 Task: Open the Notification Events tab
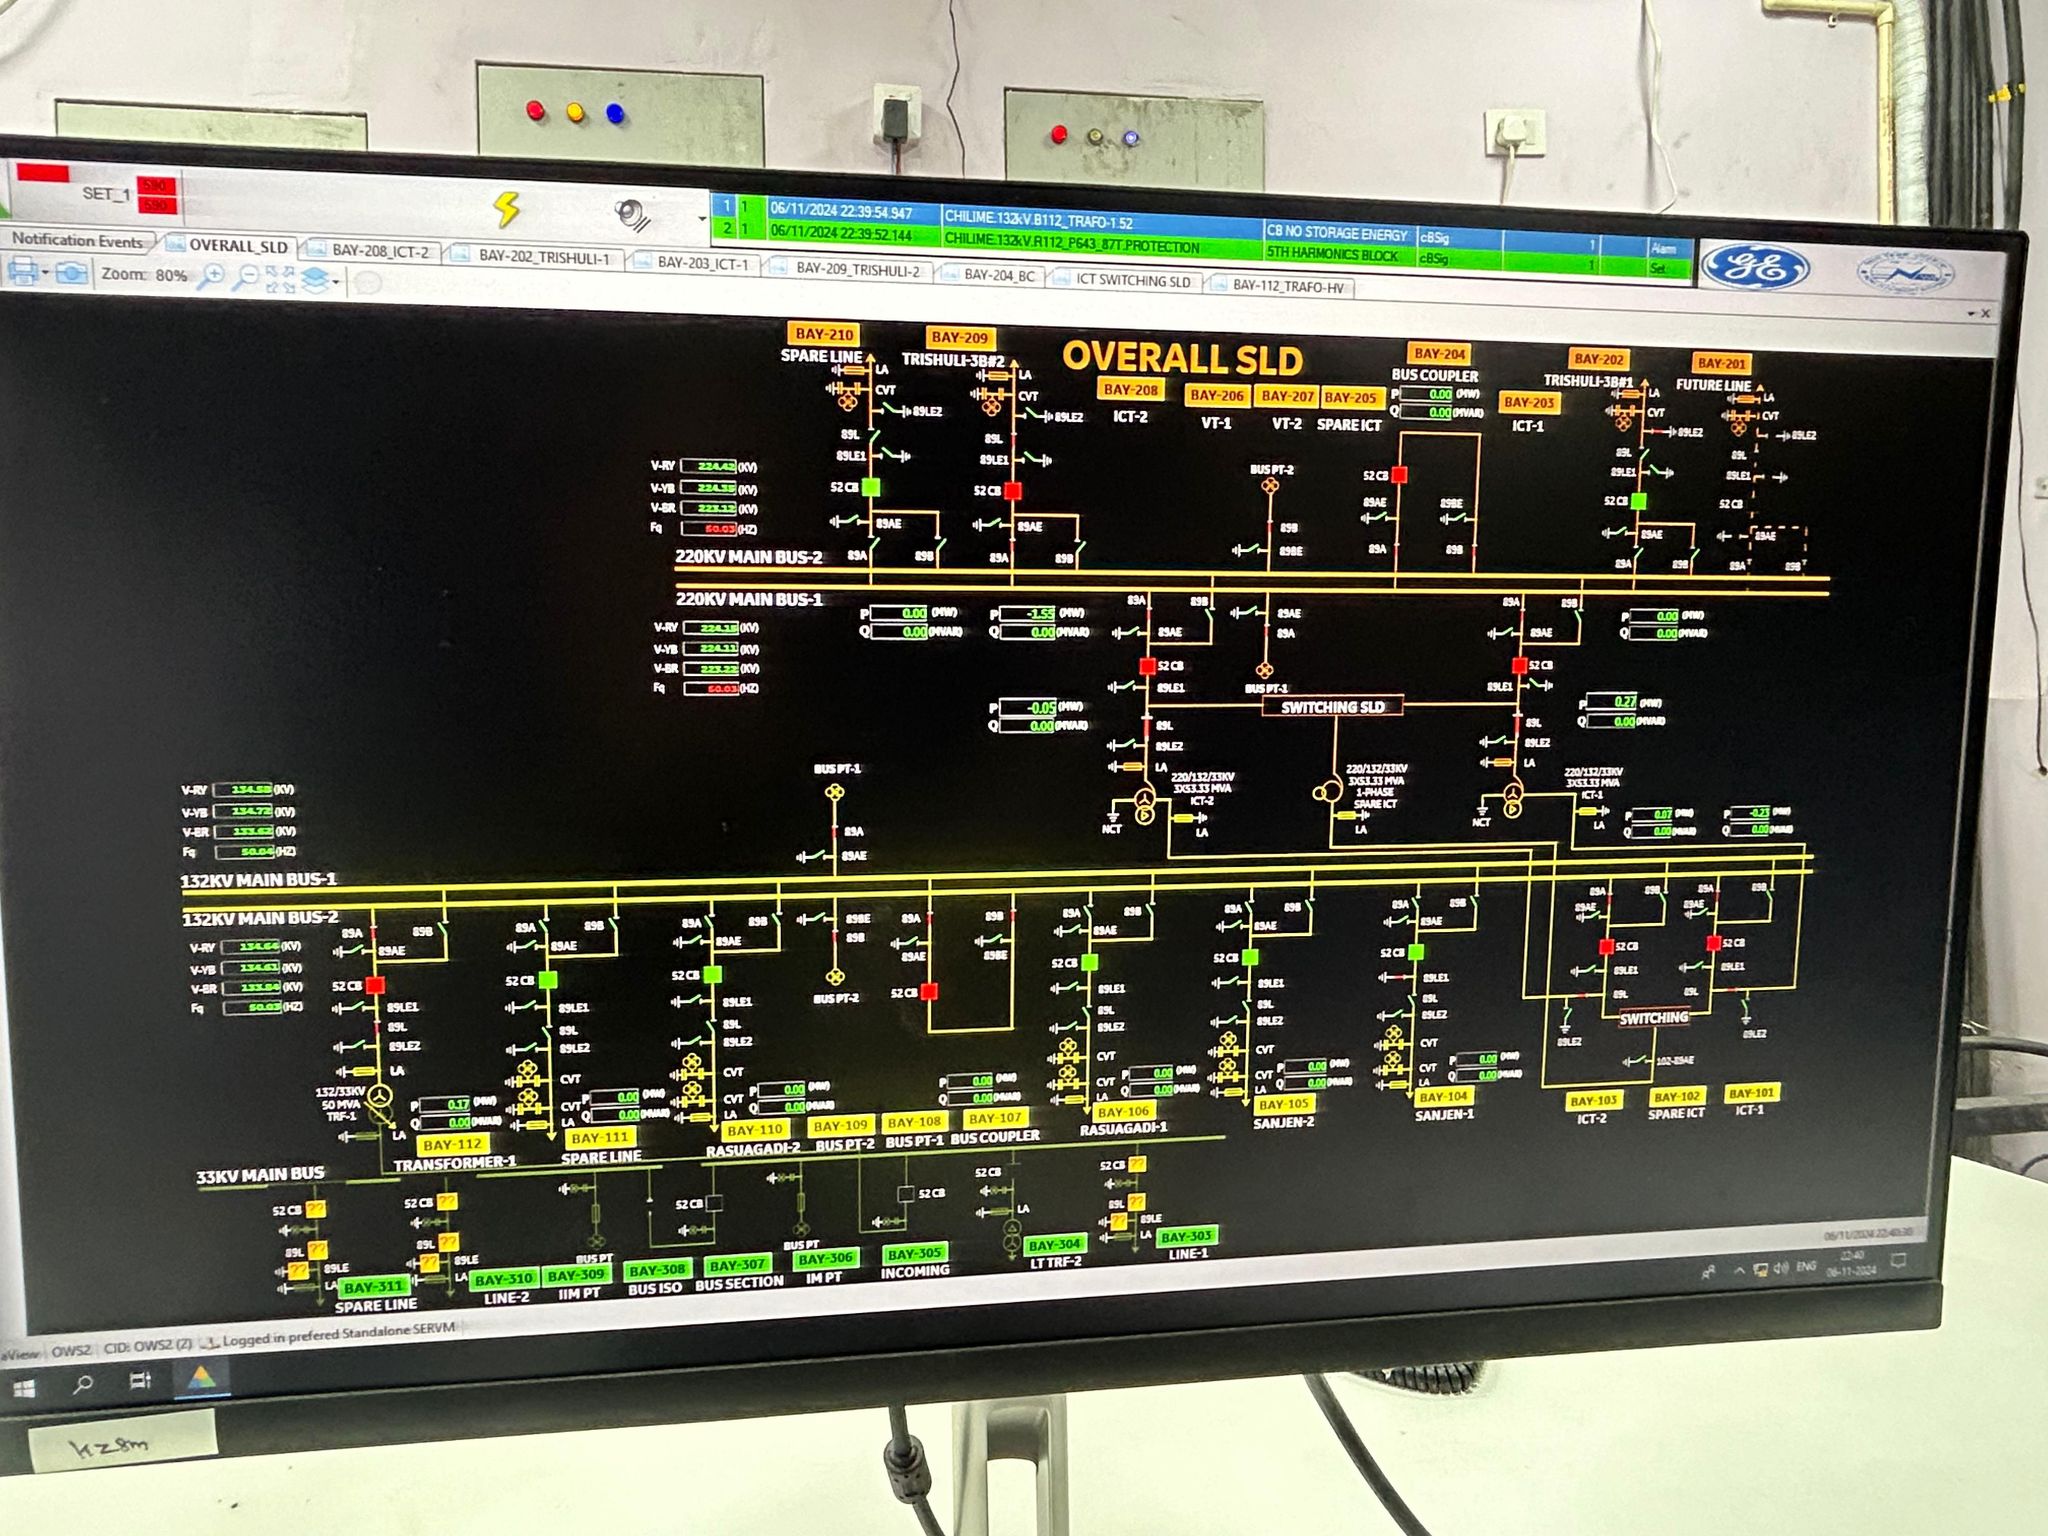click(x=77, y=240)
